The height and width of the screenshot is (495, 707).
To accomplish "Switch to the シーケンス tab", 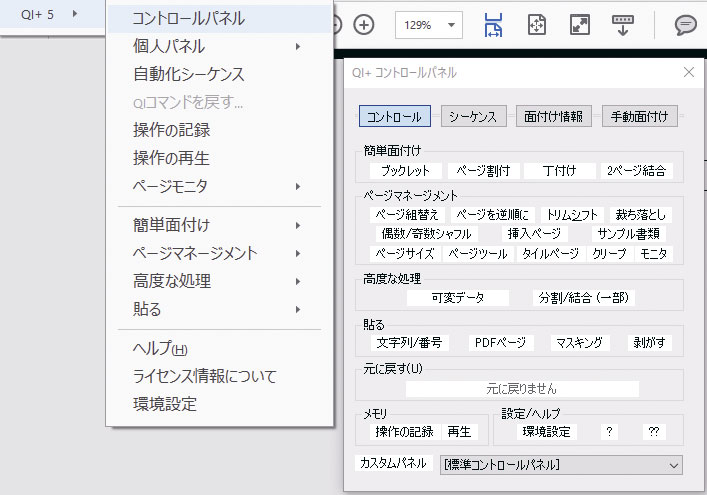I will (x=473, y=116).
